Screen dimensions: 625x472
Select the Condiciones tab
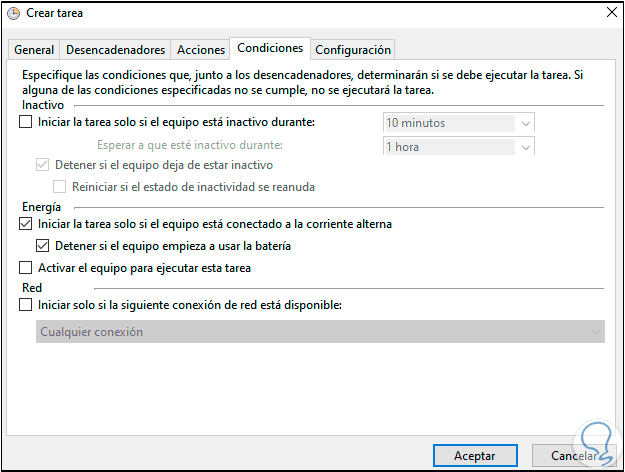(270, 48)
